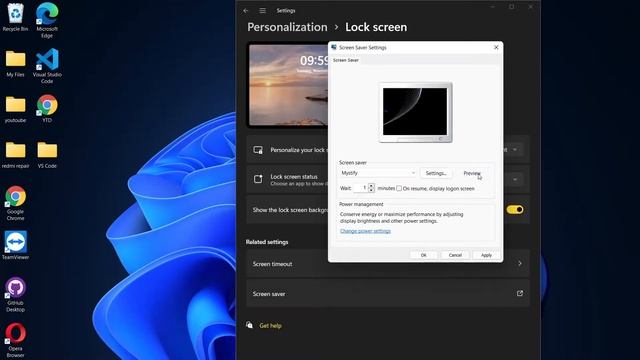Image resolution: width=640 pixels, height=360 pixels.
Task: Click the Personalization breadcrumb
Action: (x=287, y=27)
